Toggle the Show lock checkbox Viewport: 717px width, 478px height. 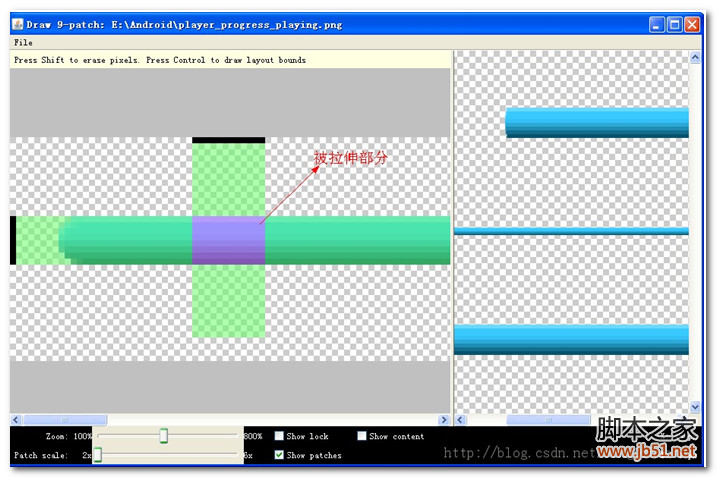point(279,436)
